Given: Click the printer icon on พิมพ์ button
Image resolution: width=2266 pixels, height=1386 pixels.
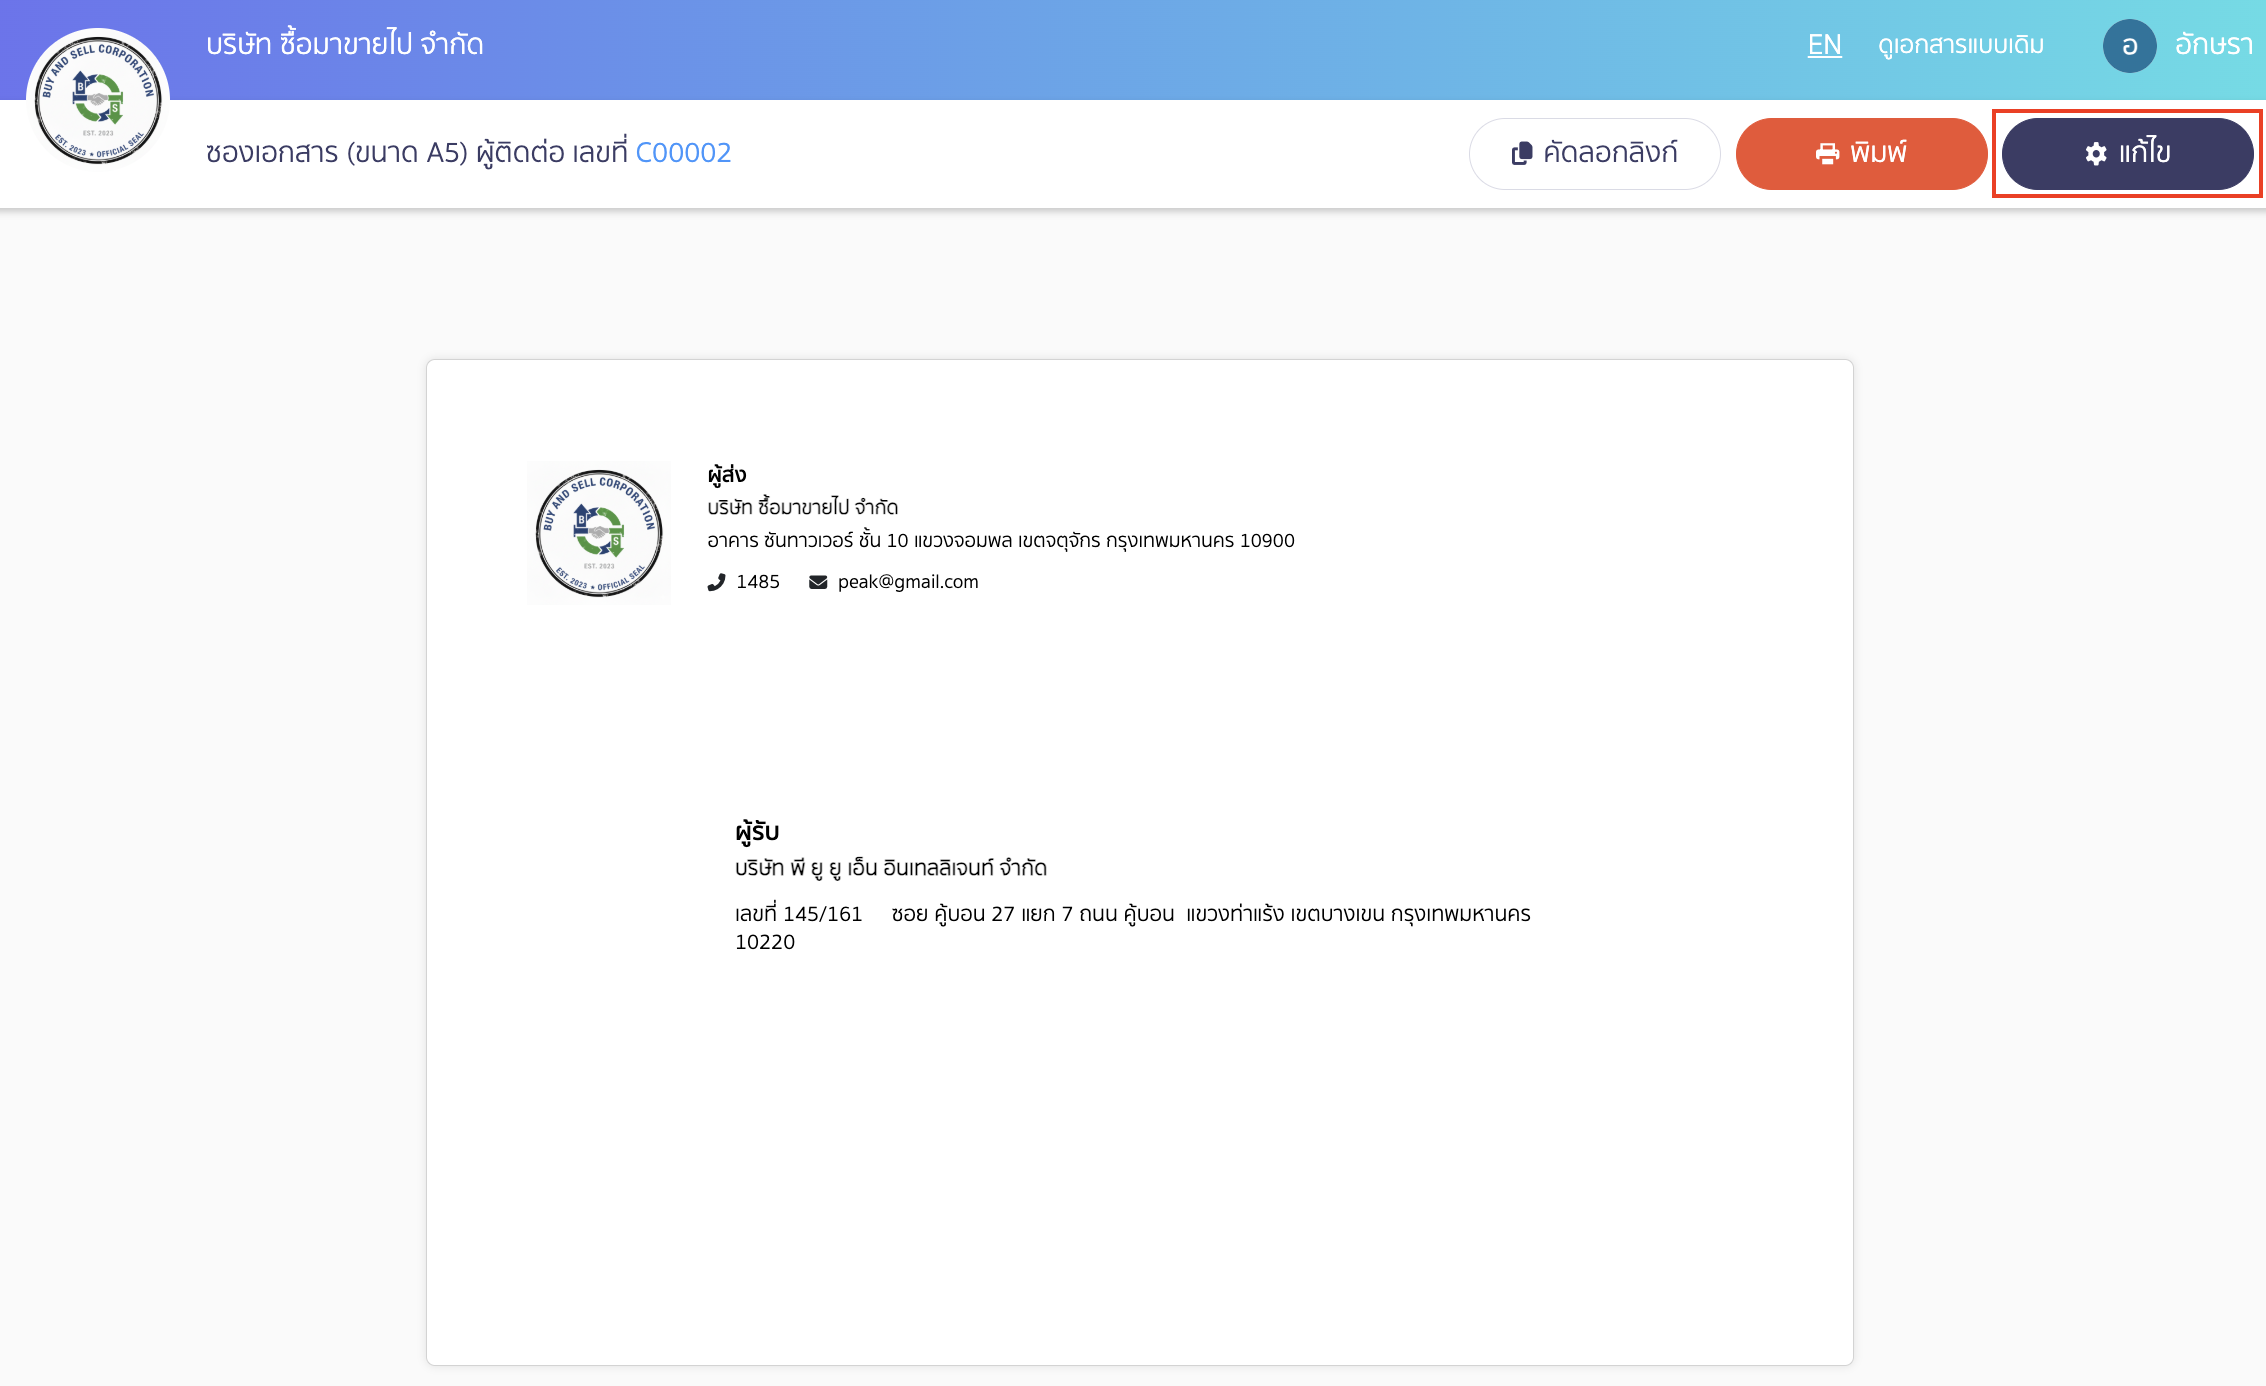Looking at the screenshot, I should (1827, 153).
